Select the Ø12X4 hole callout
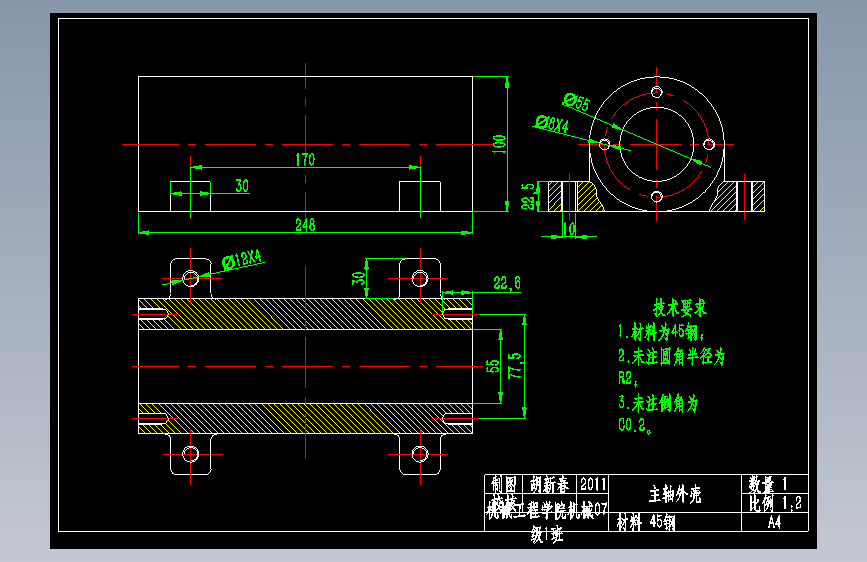 tap(242, 259)
